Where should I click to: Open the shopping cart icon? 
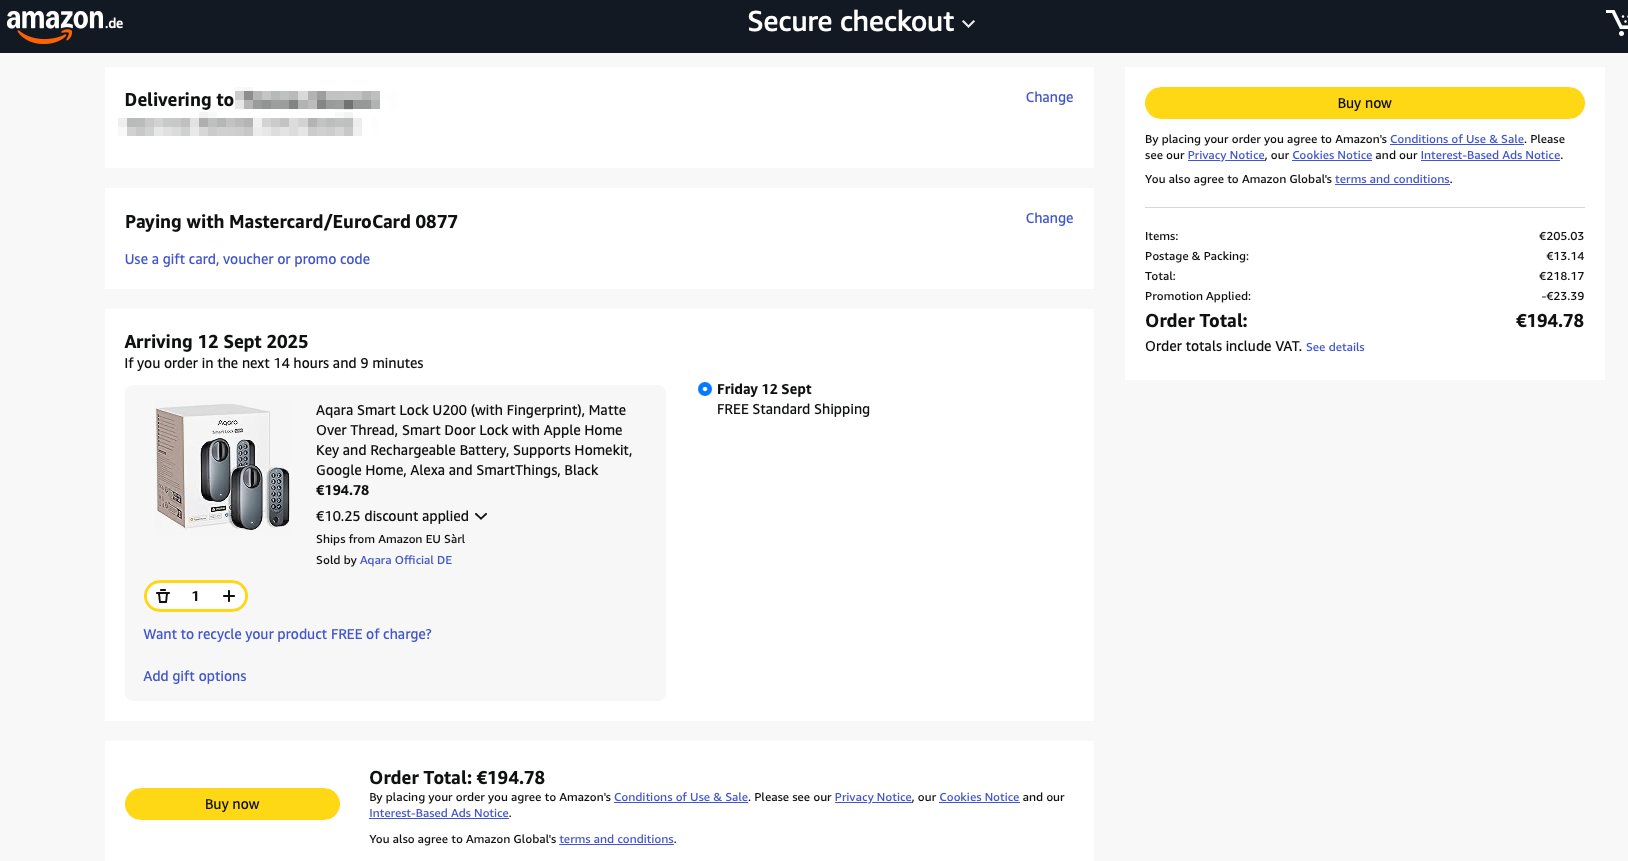[x=1616, y=23]
